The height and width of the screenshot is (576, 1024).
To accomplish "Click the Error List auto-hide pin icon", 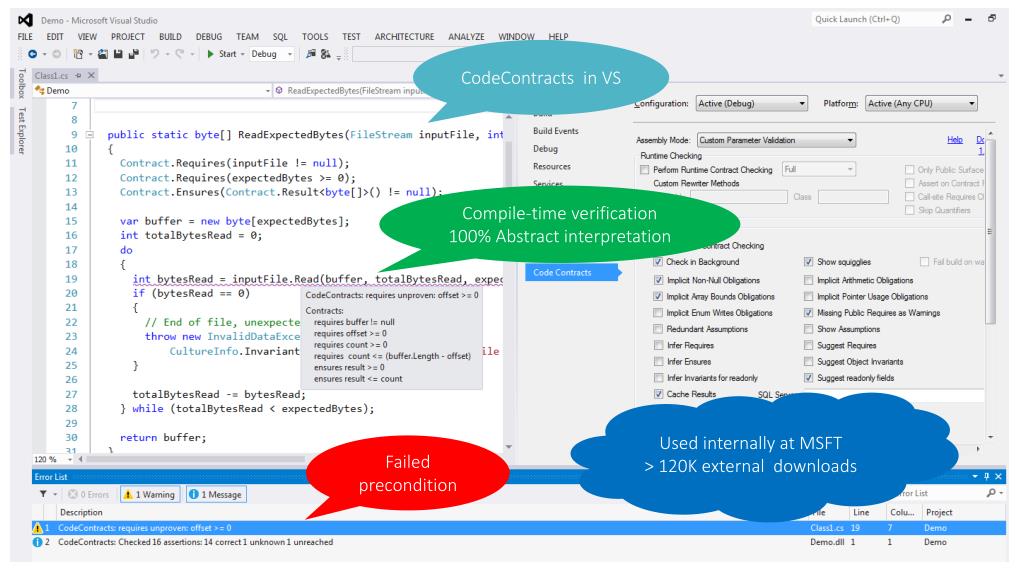I will [987, 477].
